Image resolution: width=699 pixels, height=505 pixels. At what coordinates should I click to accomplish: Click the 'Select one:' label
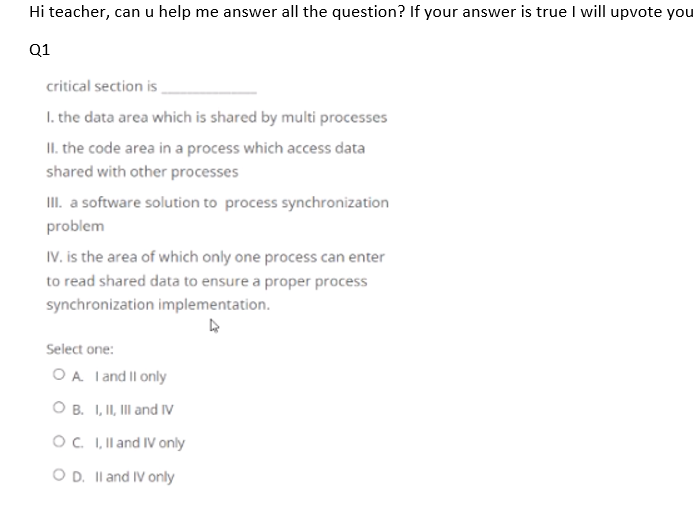click(x=80, y=349)
